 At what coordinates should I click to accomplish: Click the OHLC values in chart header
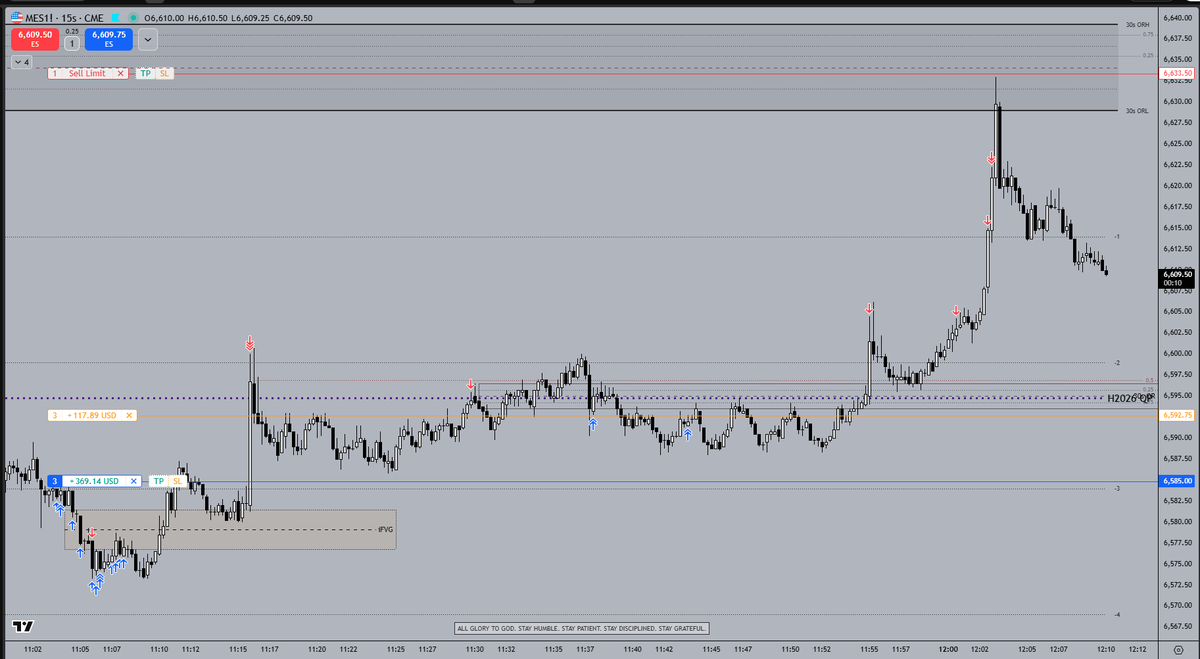click(228, 18)
